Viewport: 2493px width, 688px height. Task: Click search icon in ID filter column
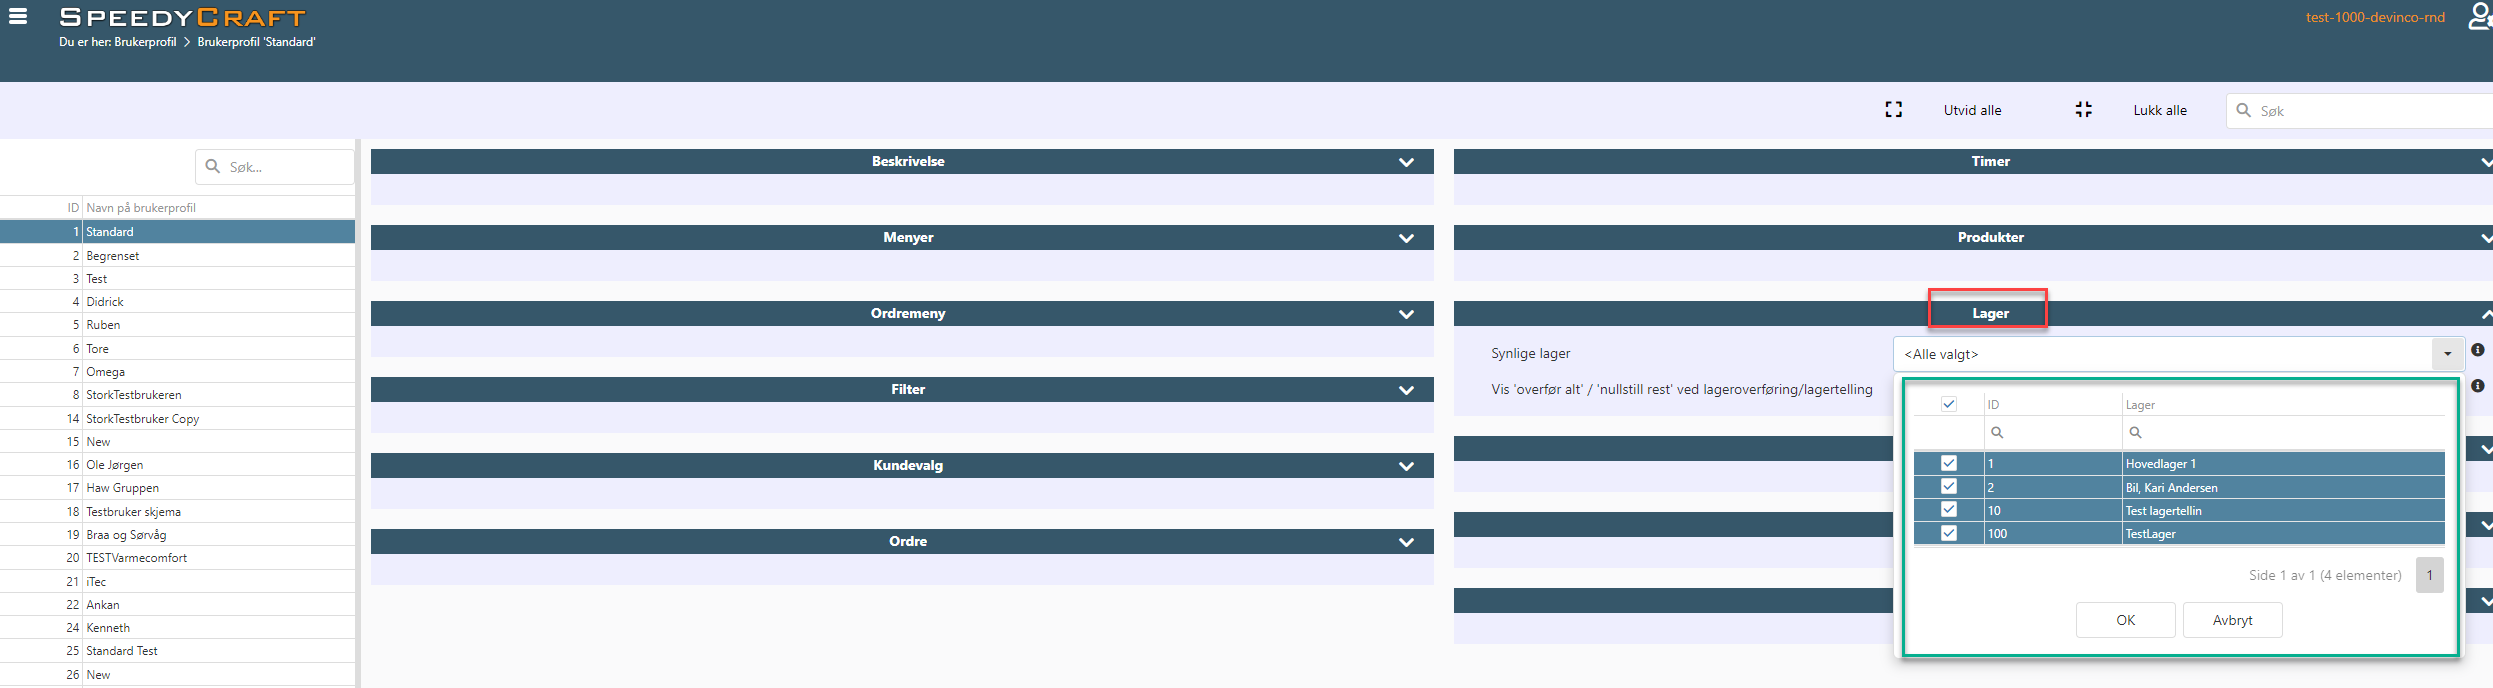[1996, 433]
